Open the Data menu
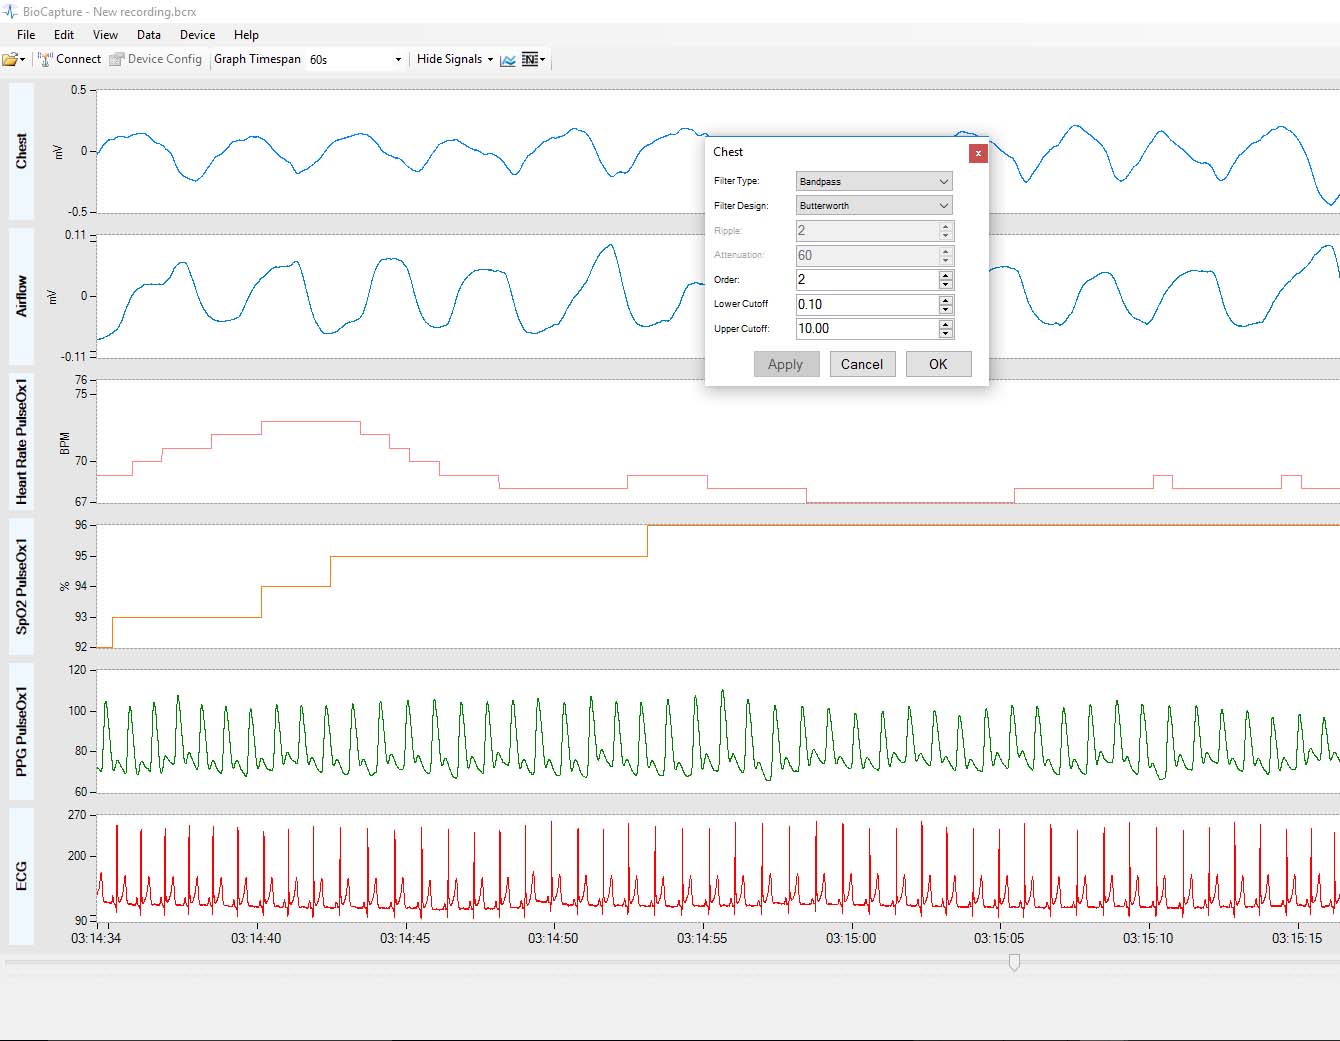Viewport: 1340px width, 1041px height. point(148,34)
